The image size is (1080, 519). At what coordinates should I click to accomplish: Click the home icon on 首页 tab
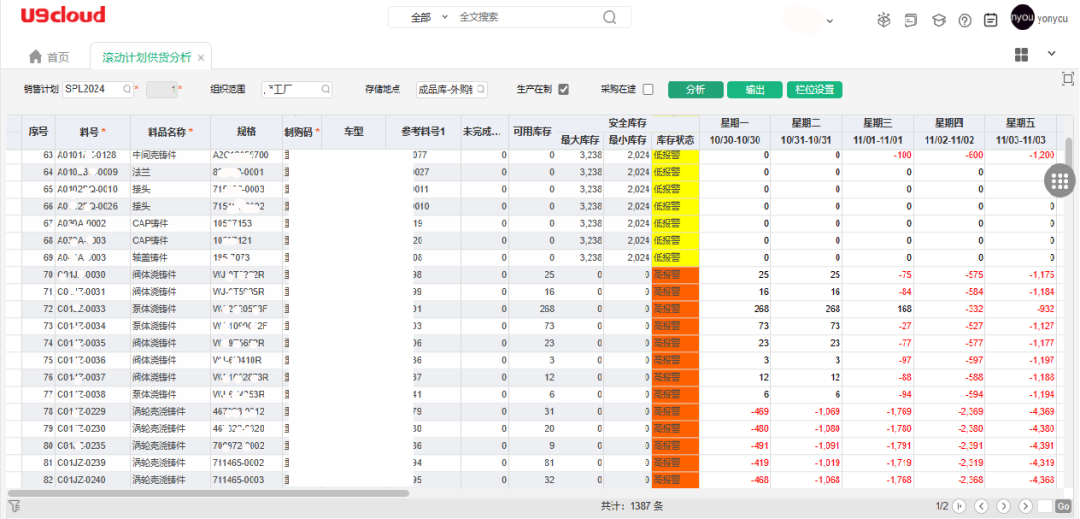(x=35, y=57)
